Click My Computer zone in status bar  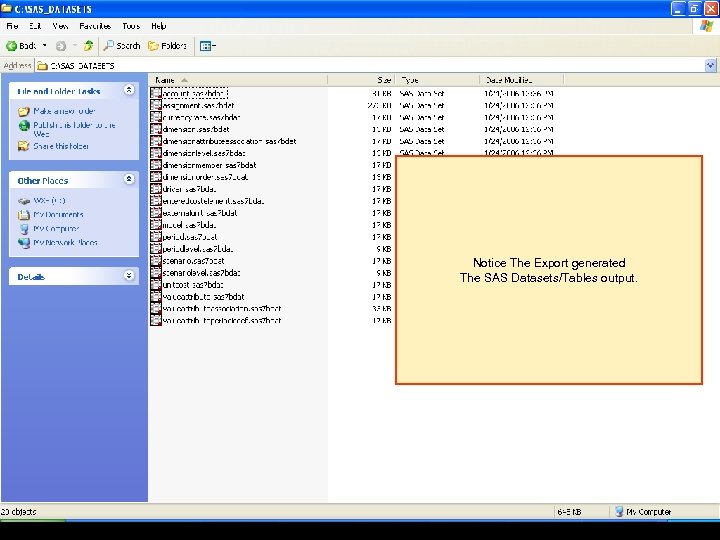643,512
